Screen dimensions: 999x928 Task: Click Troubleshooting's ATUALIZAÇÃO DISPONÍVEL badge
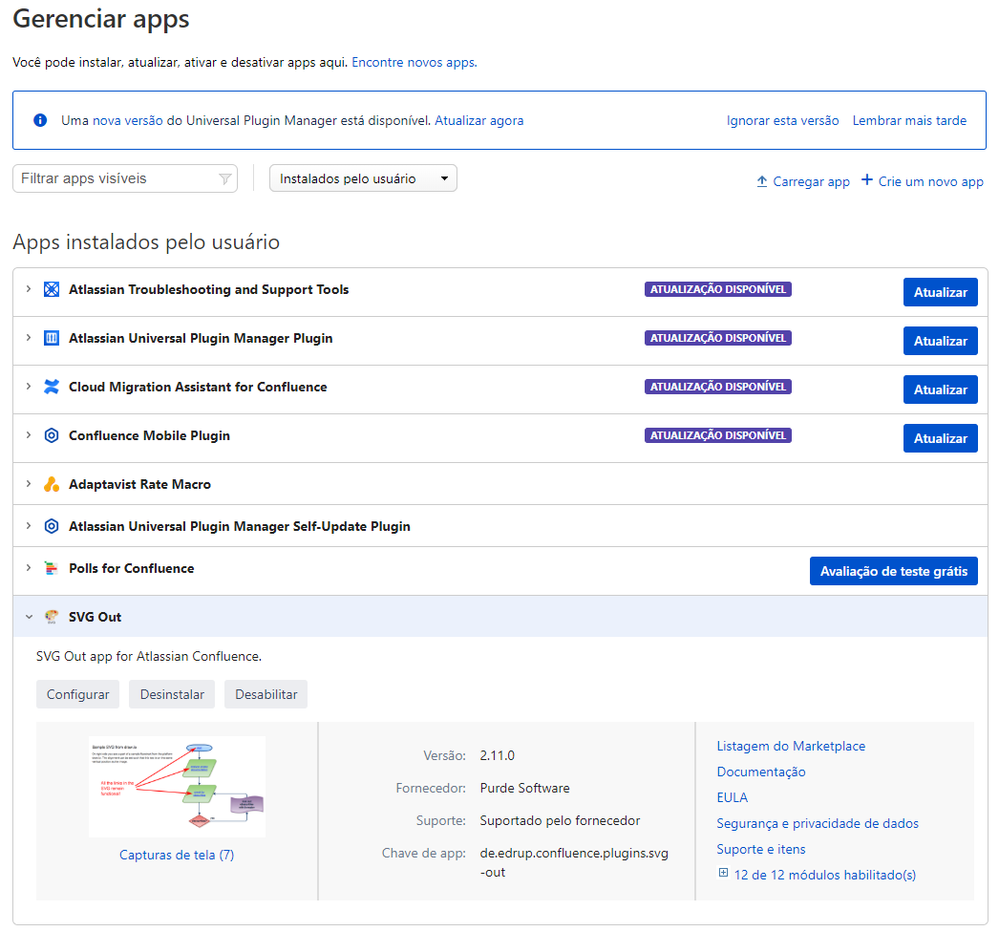(718, 289)
